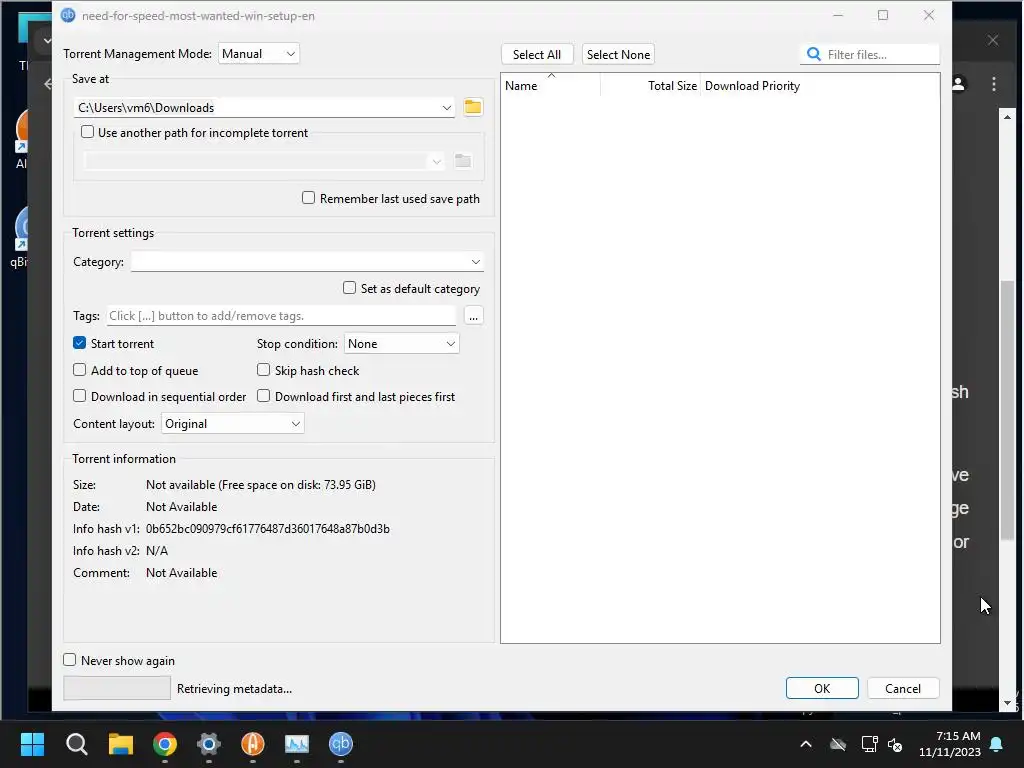Click the Tags text field
The width and height of the screenshot is (1024, 768).
click(x=281, y=316)
